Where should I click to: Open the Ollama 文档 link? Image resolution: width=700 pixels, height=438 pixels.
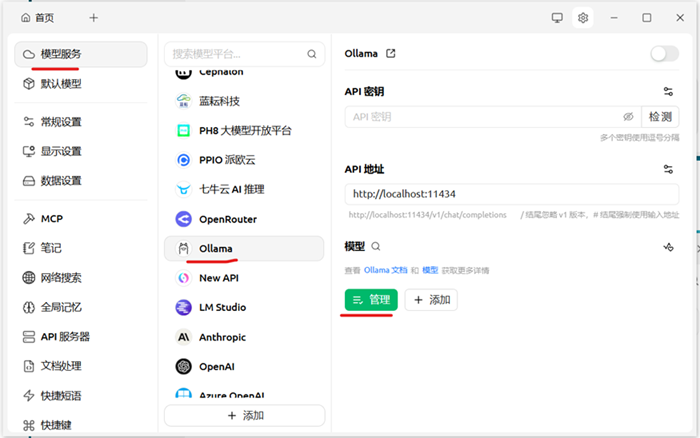pyautogui.click(x=385, y=270)
